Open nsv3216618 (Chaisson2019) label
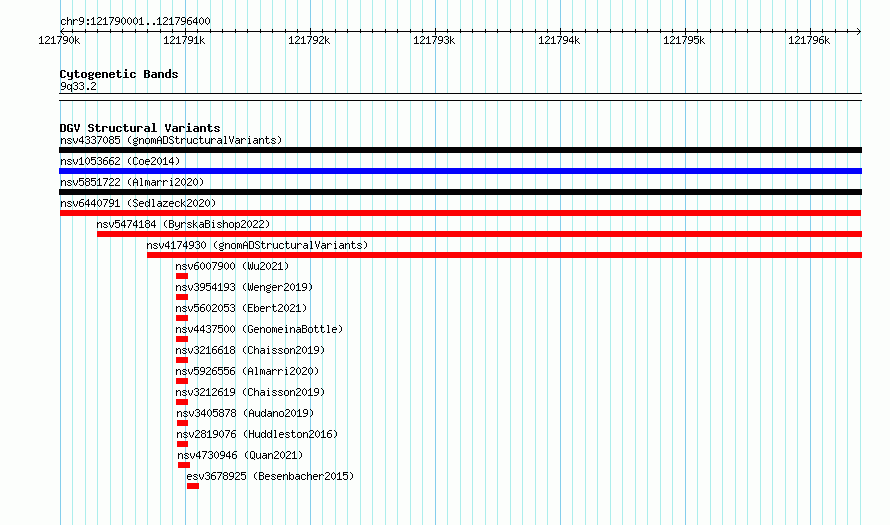The image size is (890, 525). [x=250, y=350]
